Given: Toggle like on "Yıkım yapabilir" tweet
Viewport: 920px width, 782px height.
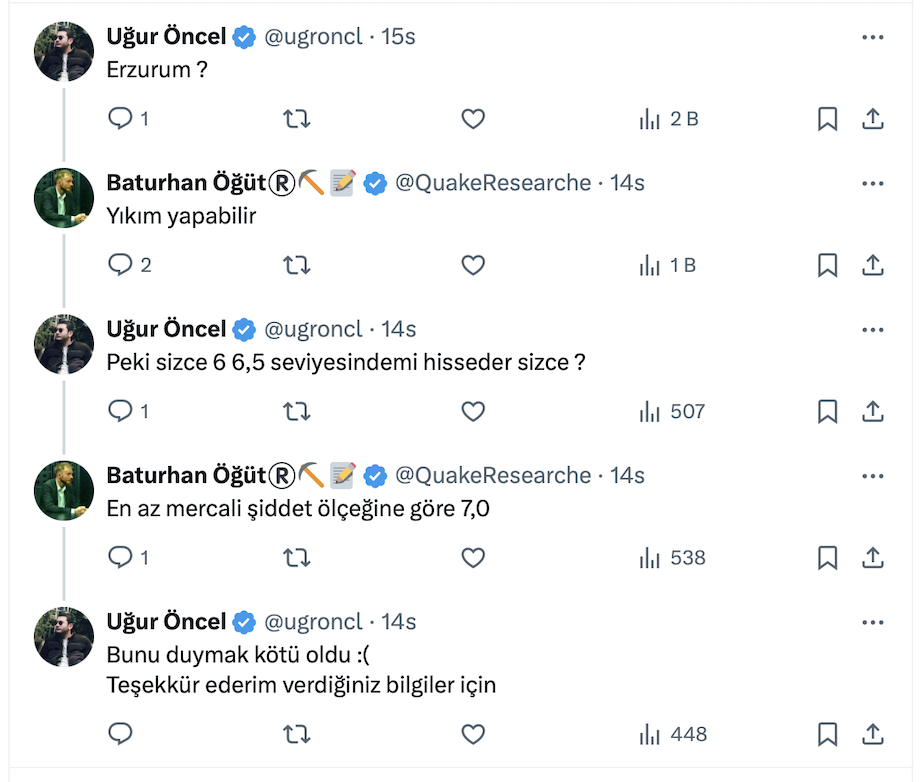Looking at the screenshot, I should (473, 265).
